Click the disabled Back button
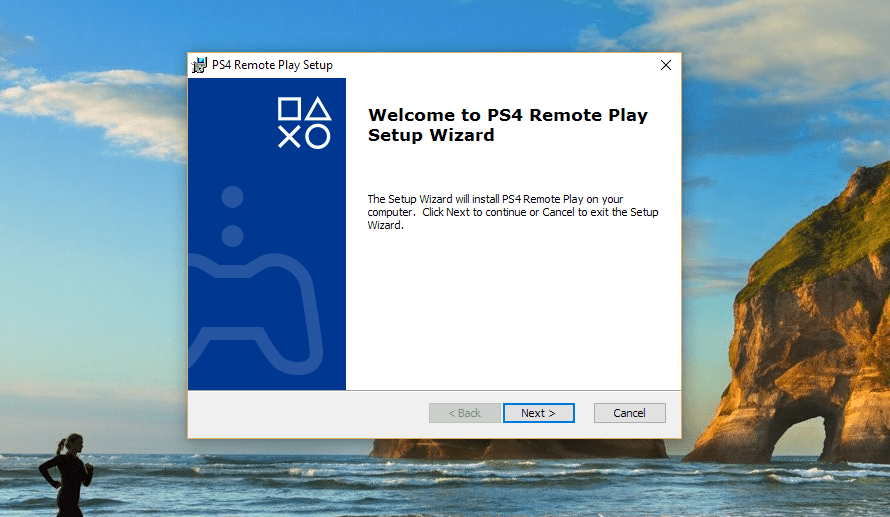890x517 pixels. 464,413
